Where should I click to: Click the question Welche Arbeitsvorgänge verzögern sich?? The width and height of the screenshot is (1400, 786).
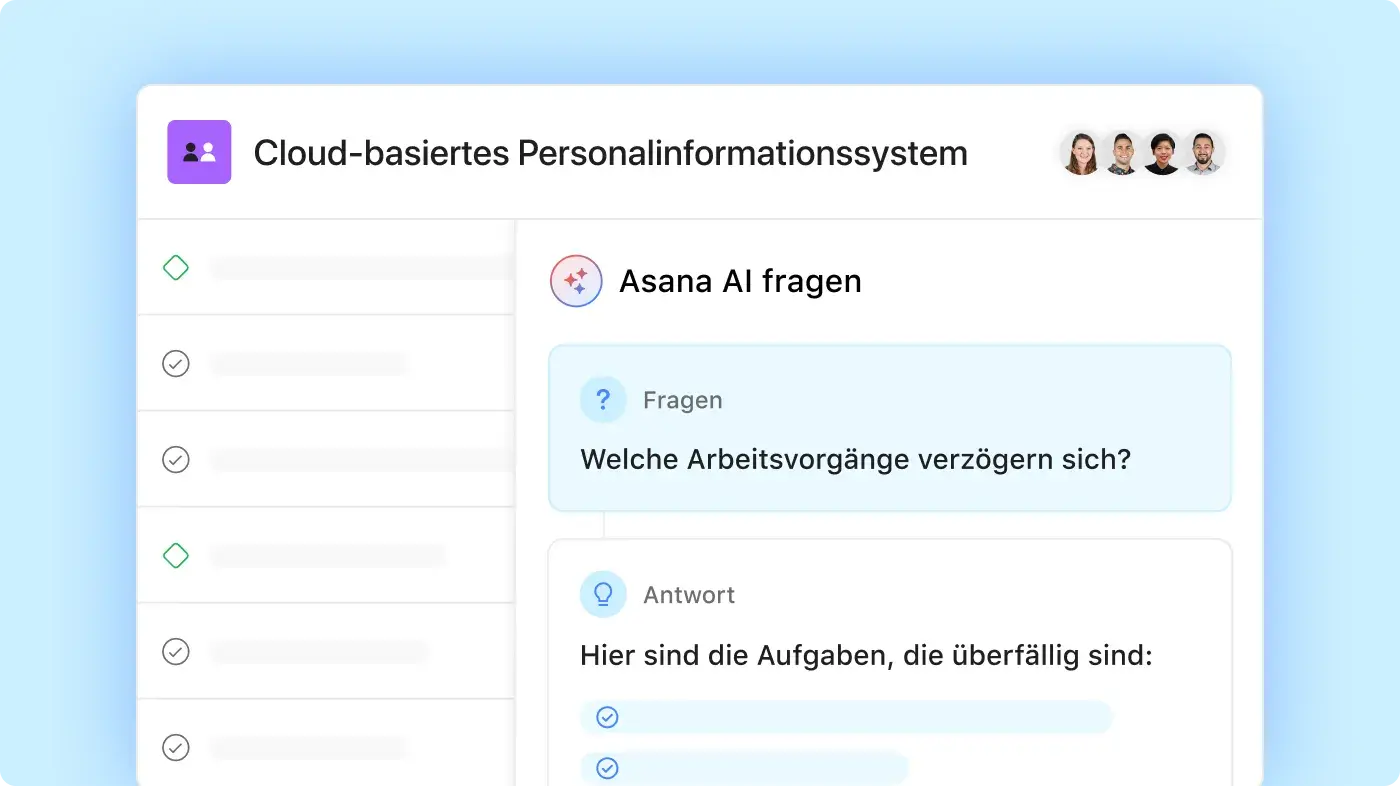point(856,460)
